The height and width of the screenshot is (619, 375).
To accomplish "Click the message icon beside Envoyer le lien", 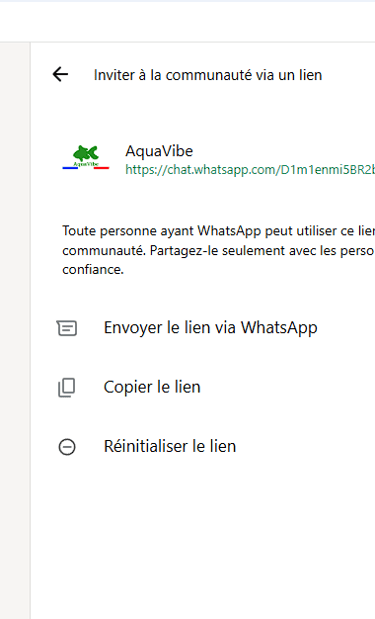I will (67, 328).
